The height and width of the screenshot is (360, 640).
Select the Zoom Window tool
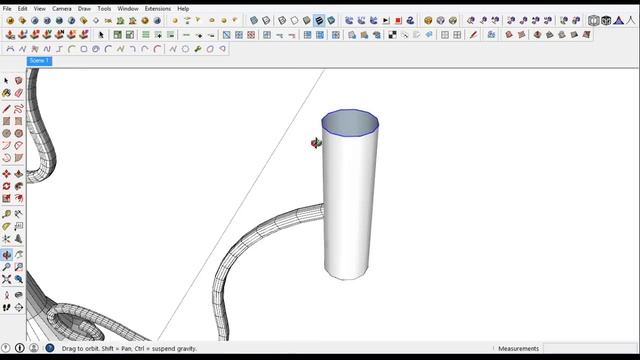pyautogui.click(x=18, y=267)
